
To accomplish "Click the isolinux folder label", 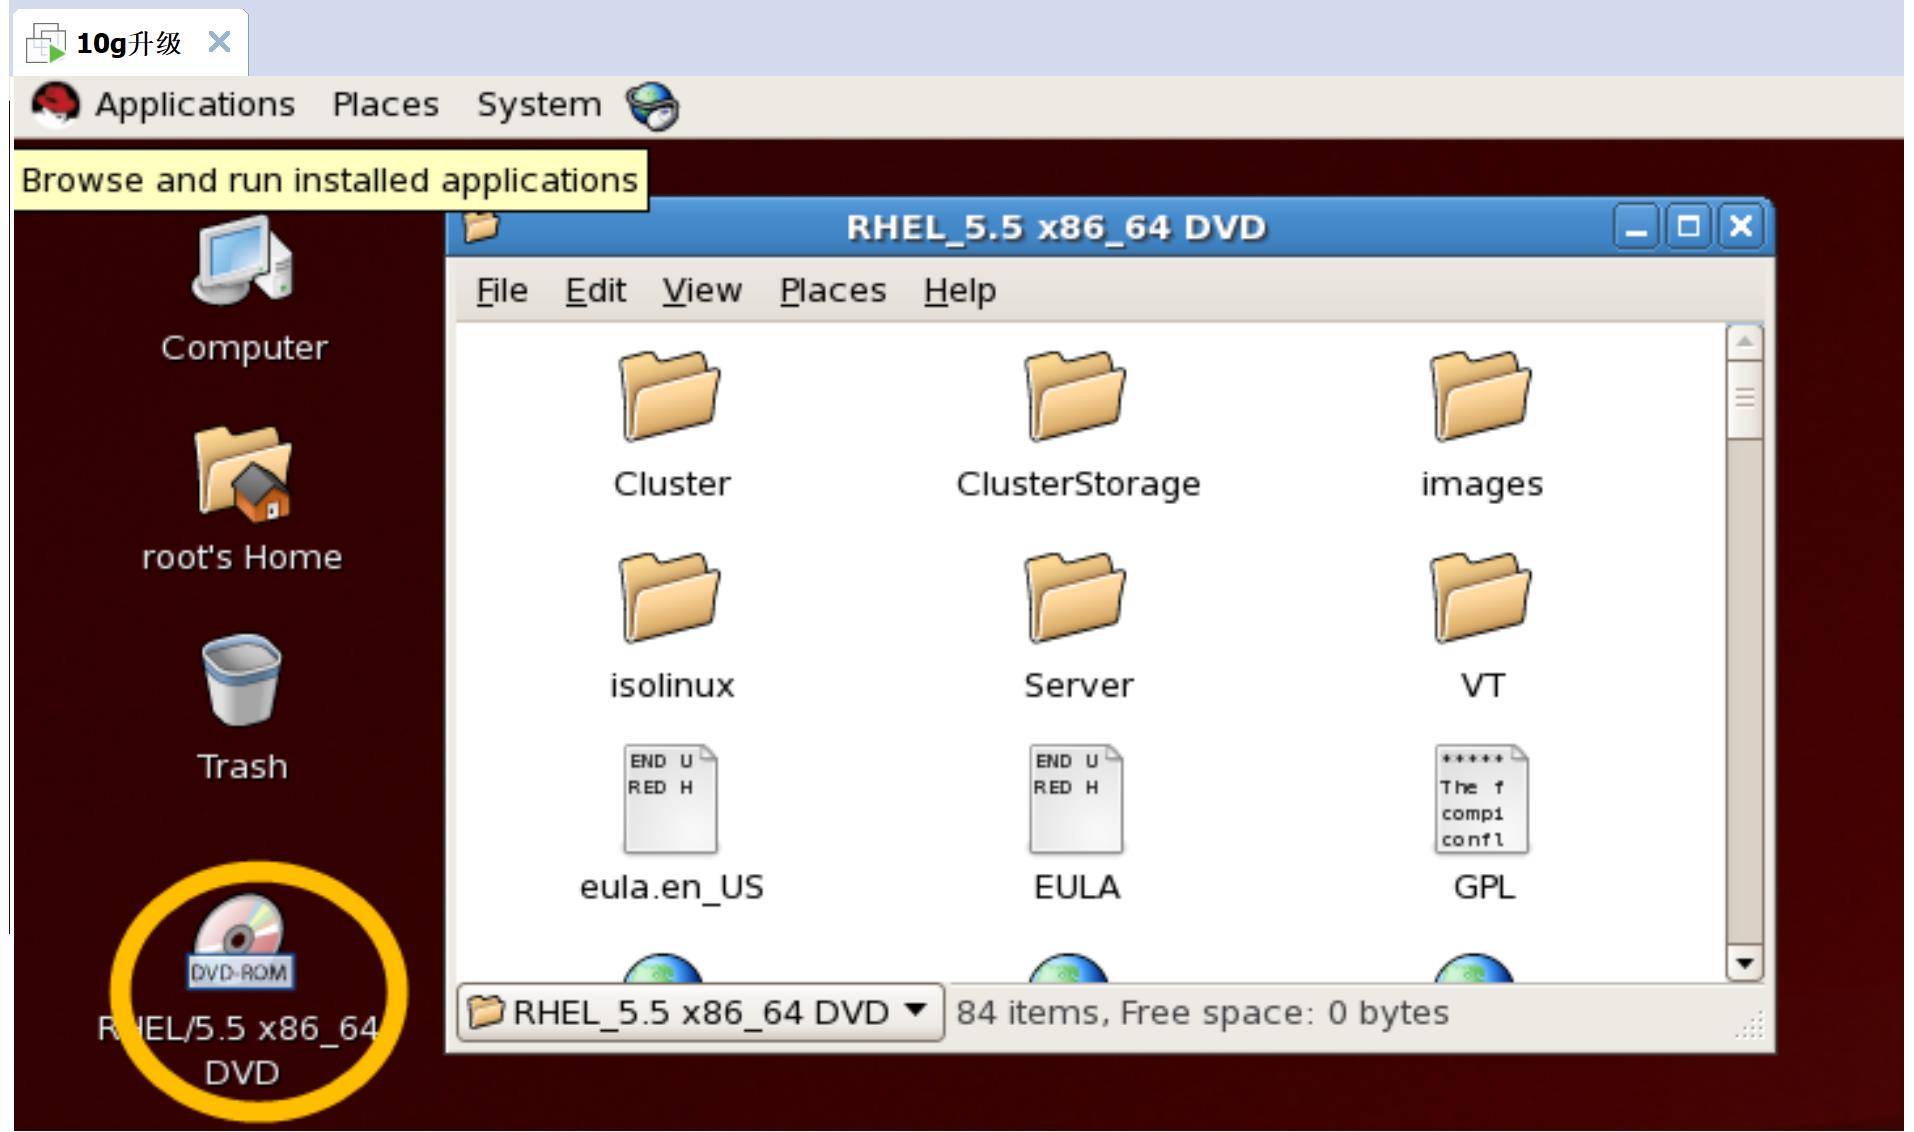I will pyautogui.click(x=672, y=686).
